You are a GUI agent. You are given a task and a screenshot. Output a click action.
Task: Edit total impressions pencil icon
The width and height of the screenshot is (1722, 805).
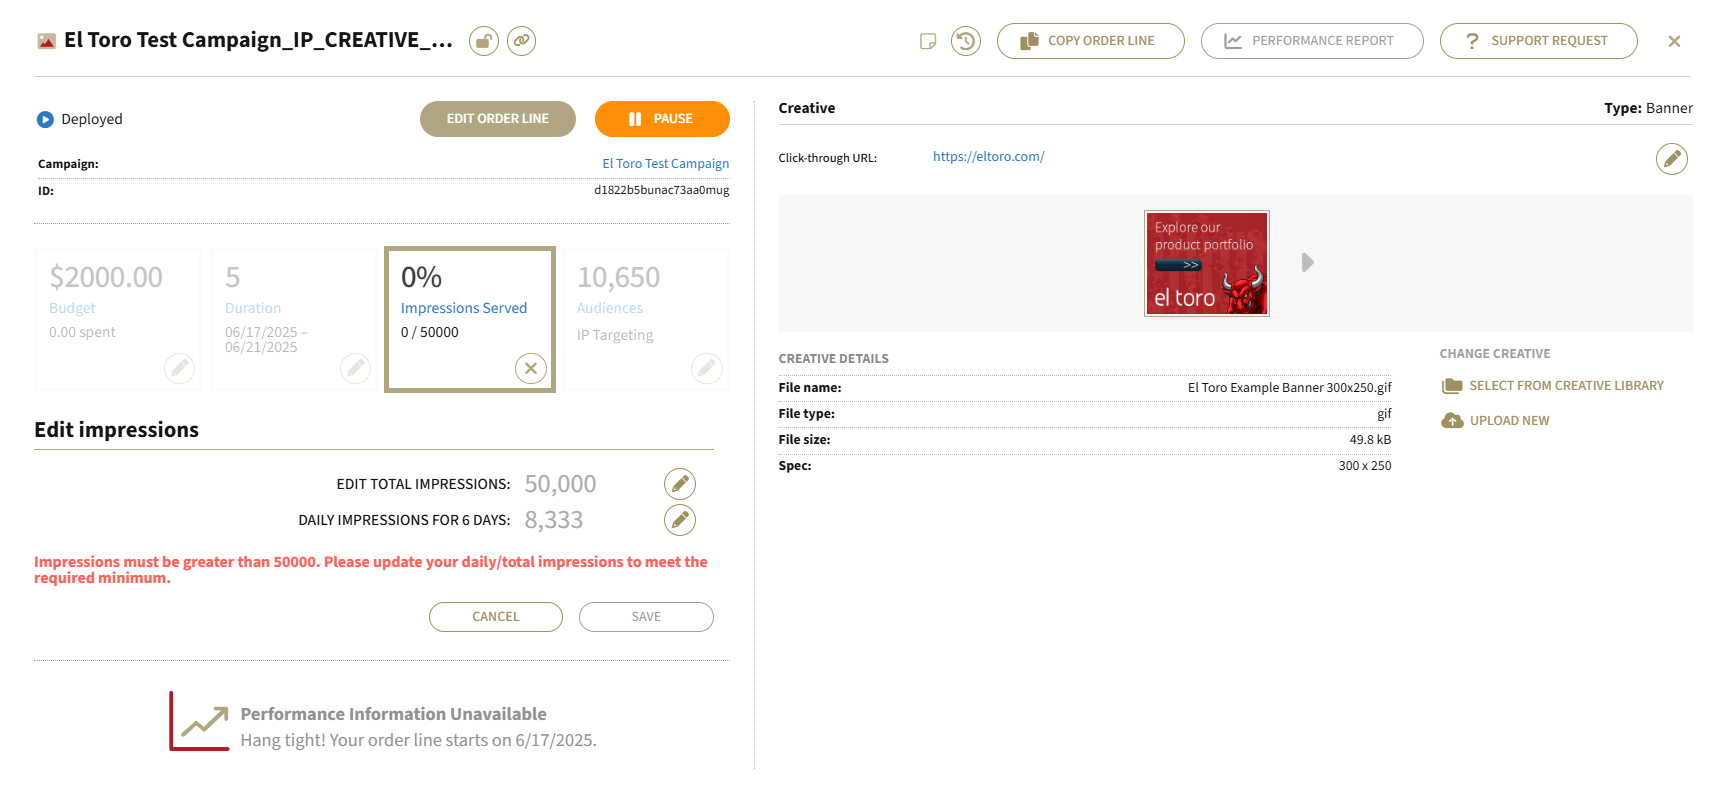680,484
